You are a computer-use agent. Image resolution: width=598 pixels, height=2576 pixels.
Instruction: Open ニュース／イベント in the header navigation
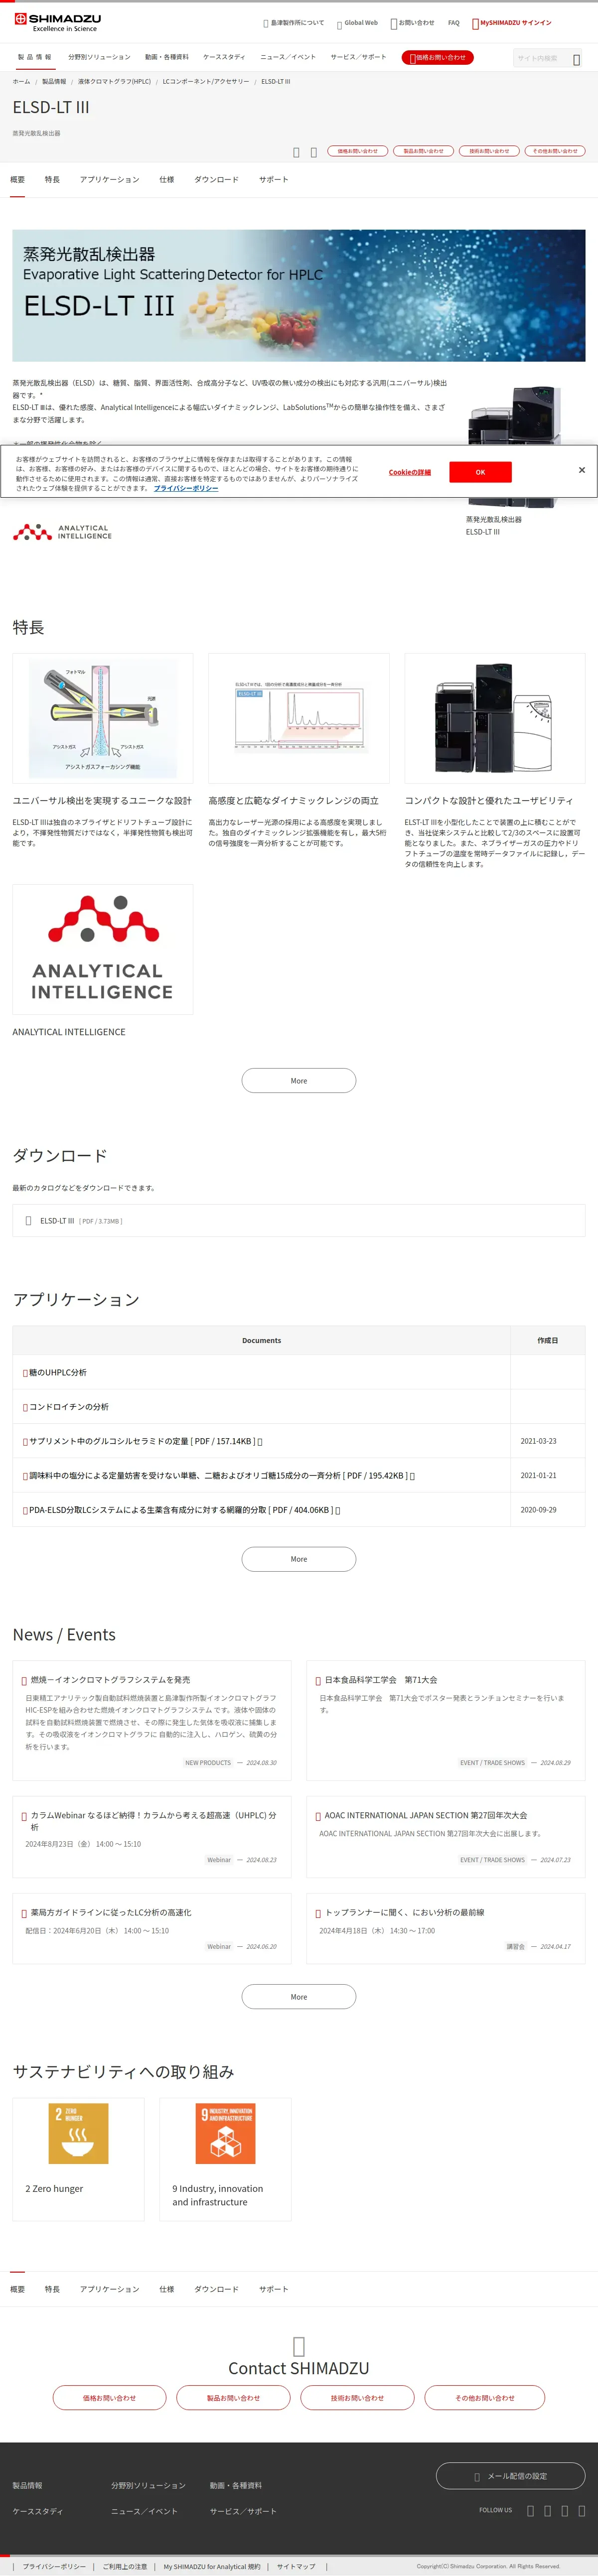(x=288, y=57)
